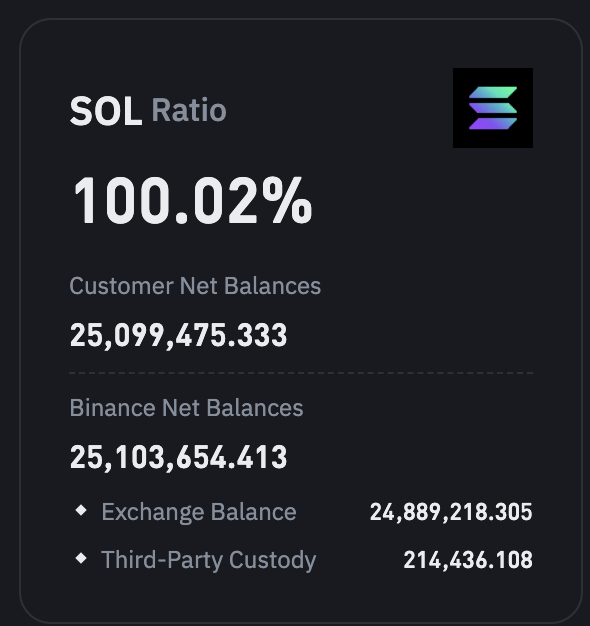This screenshot has height=626, width=590.
Task: Click the dashed divider line
Action: tap(301, 373)
